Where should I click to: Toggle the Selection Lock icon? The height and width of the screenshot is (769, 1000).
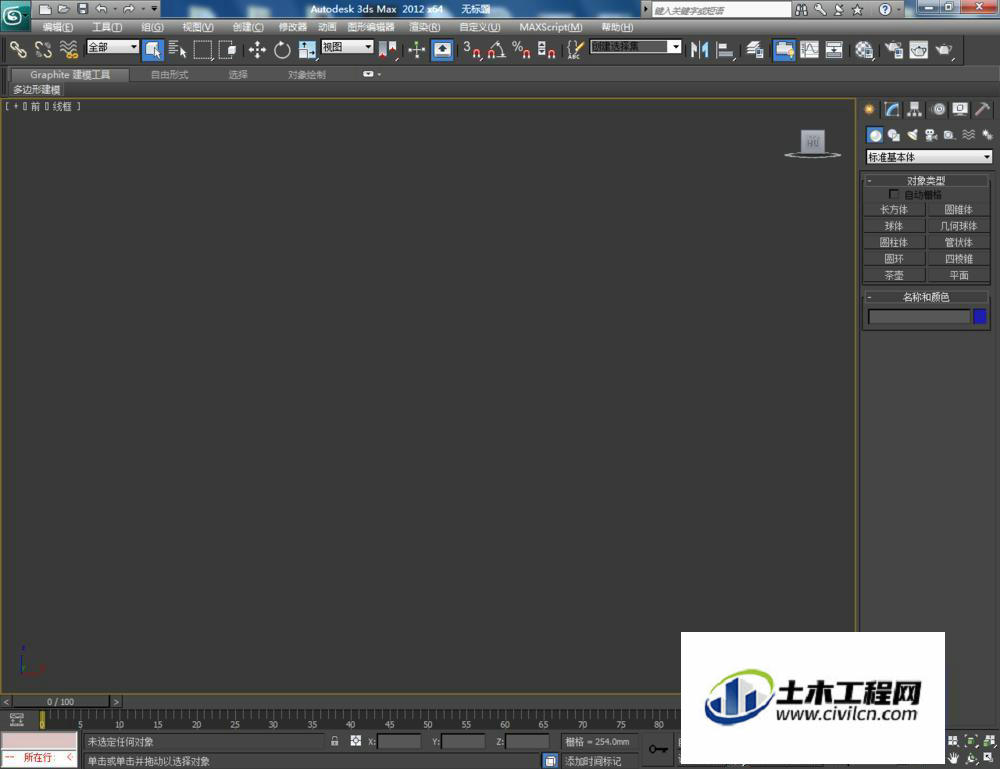pos(334,741)
